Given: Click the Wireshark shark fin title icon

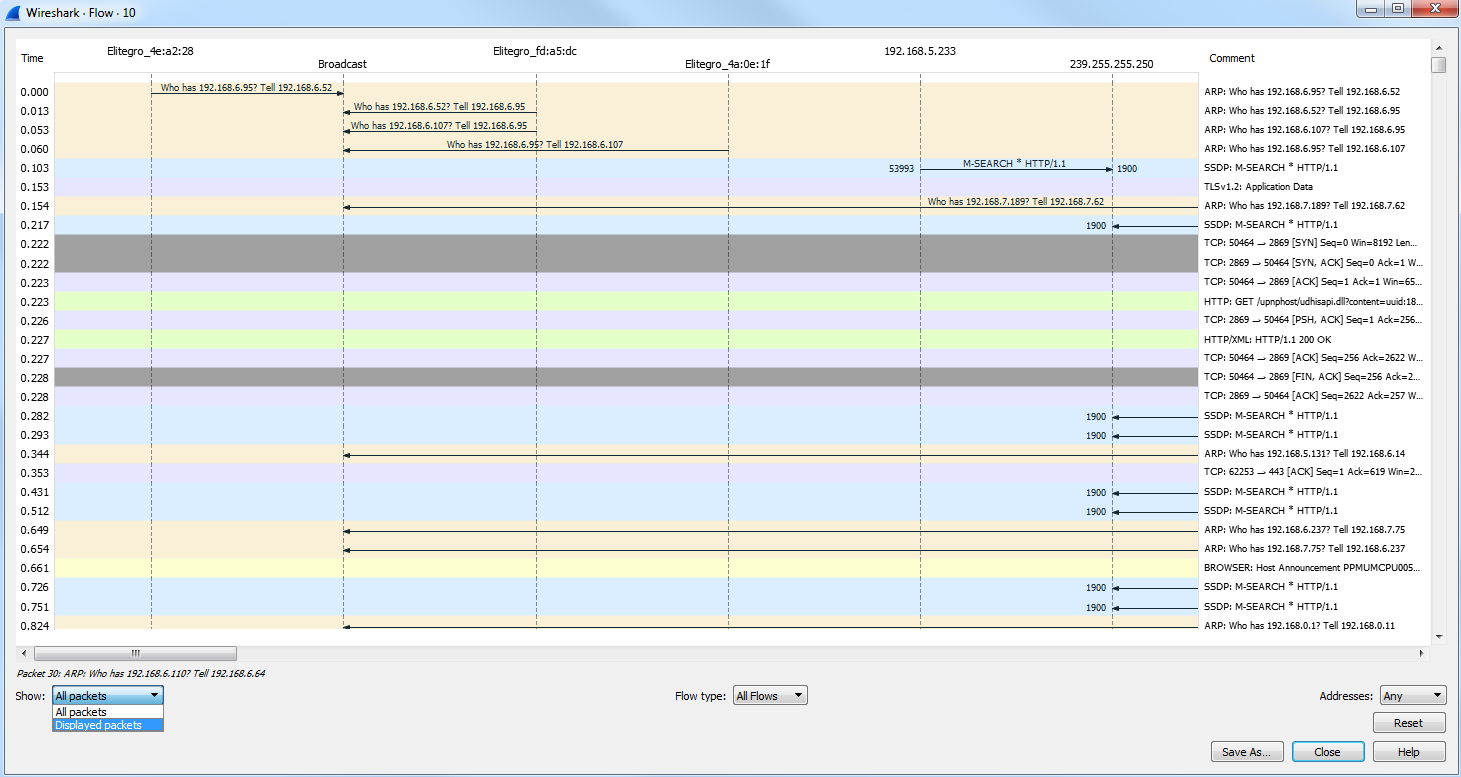Looking at the screenshot, I should coord(13,12).
